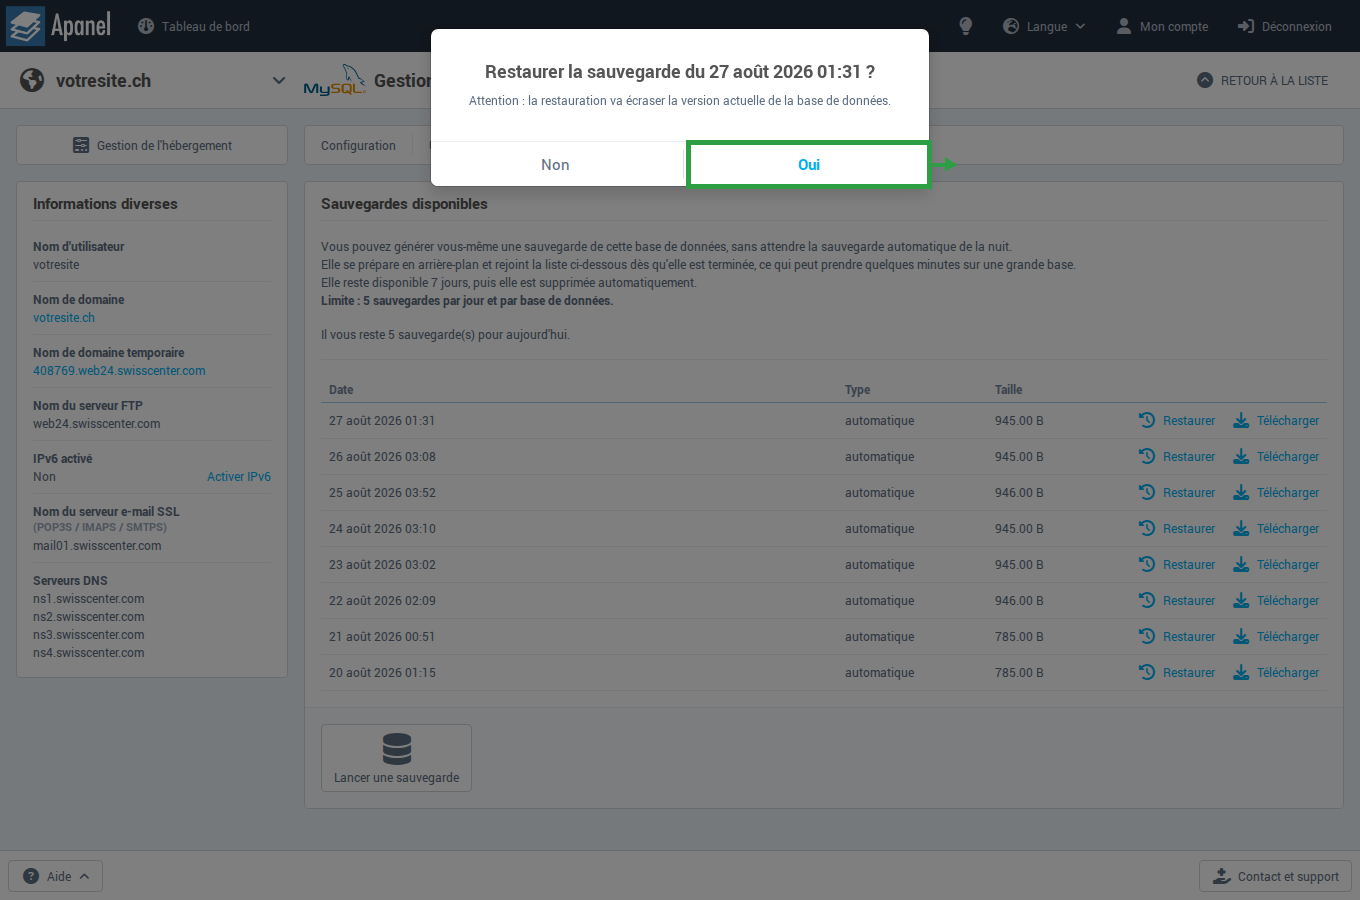This screenshot has height=900, width=1360.
Task: Click download icon for 25 août 2026 backup
Action: 1241,492
